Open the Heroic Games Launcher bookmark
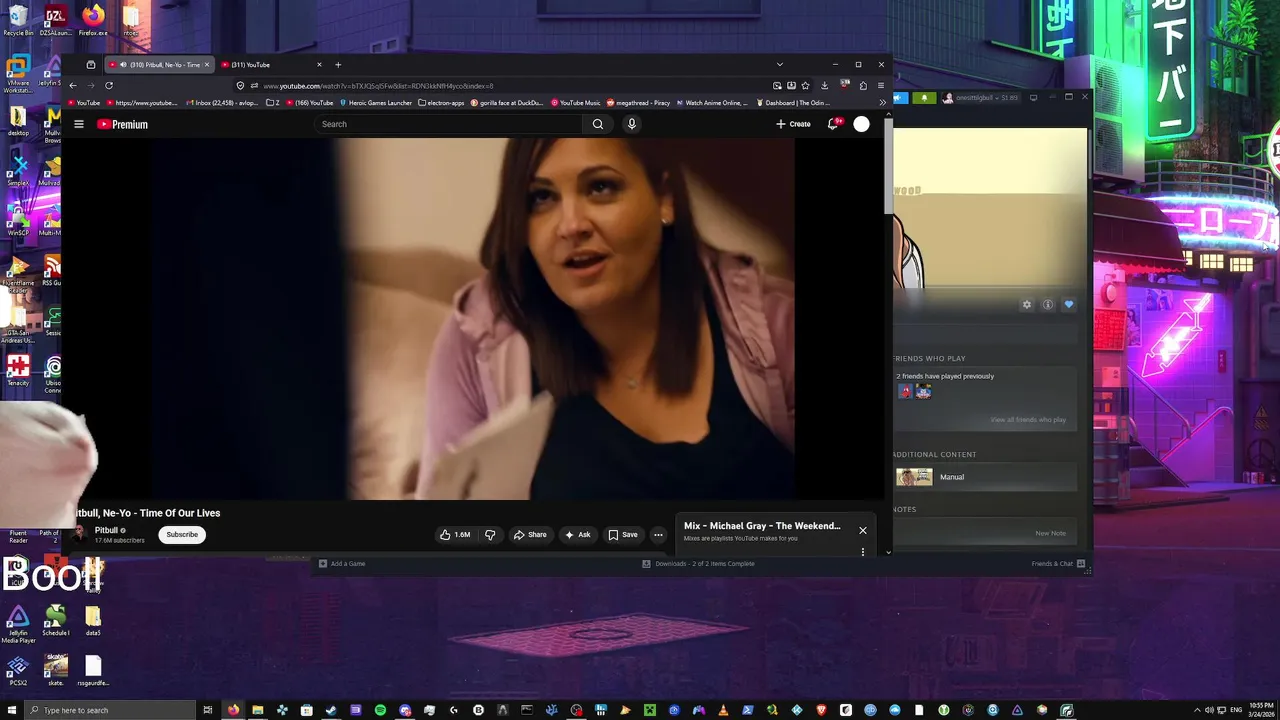 pyautogui.click(x=376, y=102)
